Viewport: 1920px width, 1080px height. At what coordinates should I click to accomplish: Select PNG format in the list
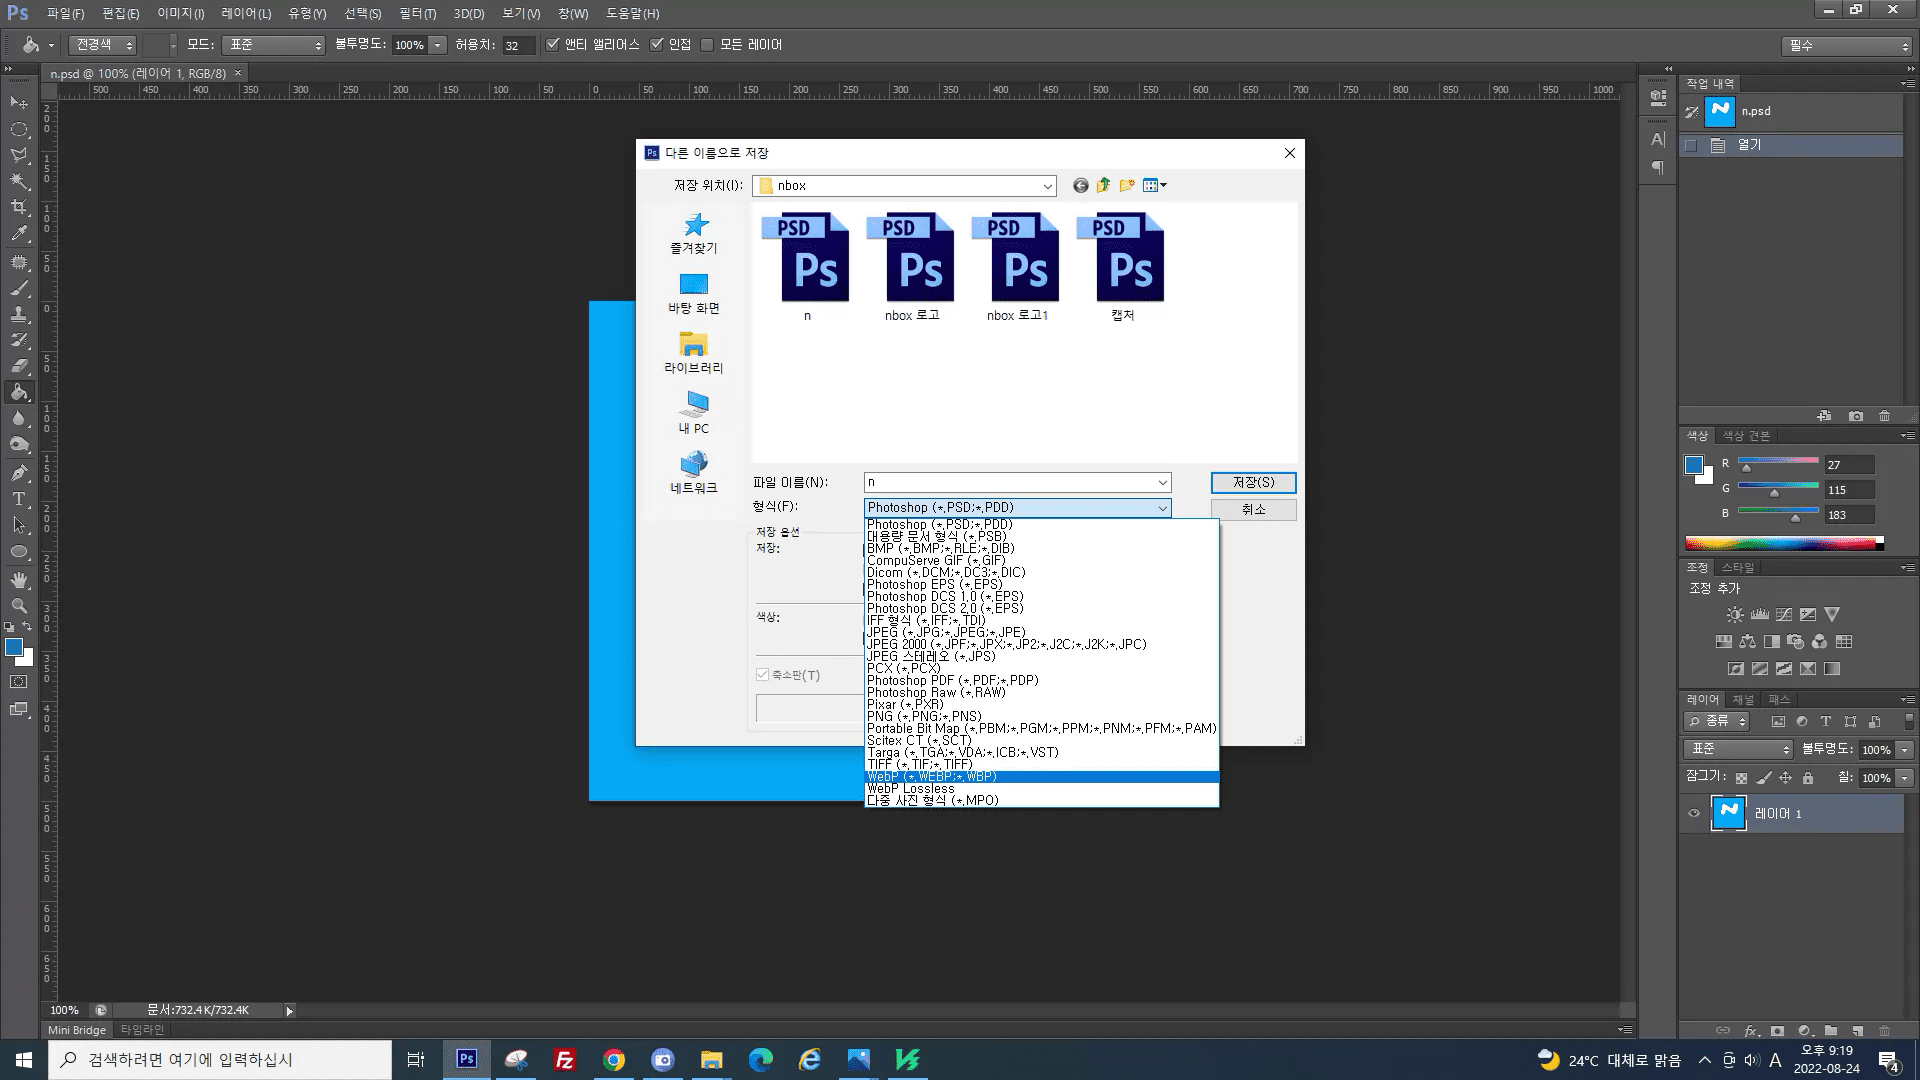click(923, 717)
